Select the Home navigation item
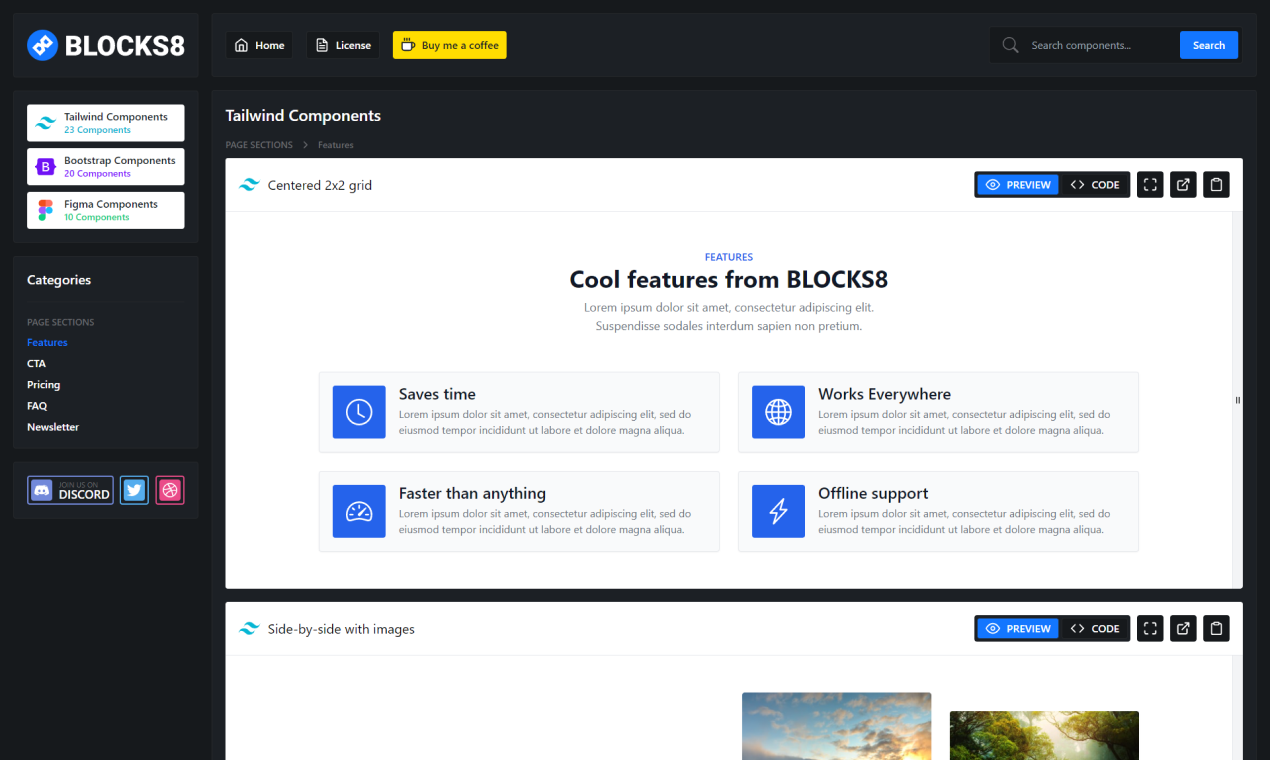Screen dimensions: 1270x760 pos(259,44)
